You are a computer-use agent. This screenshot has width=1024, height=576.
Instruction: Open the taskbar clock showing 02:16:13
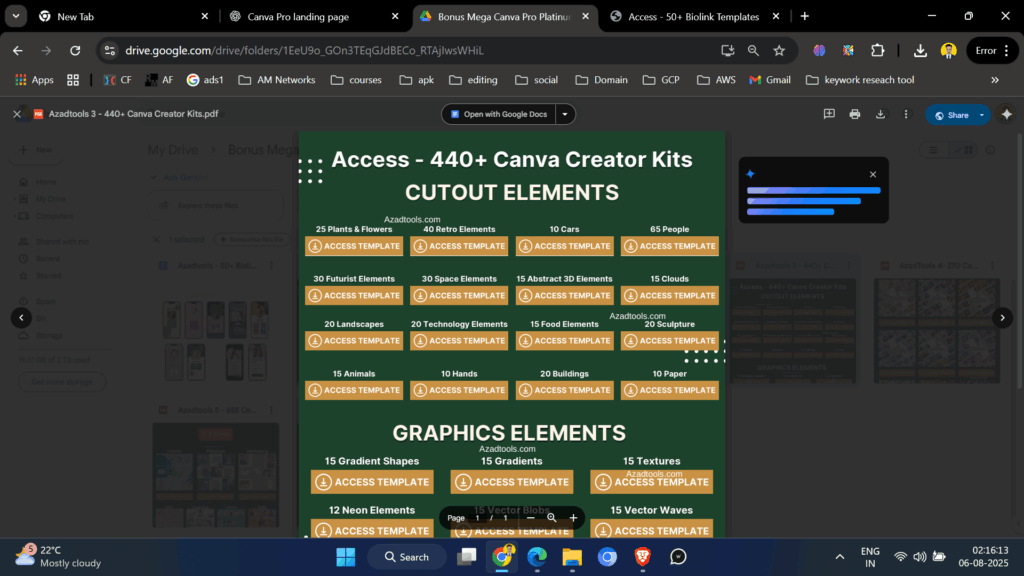983,556
